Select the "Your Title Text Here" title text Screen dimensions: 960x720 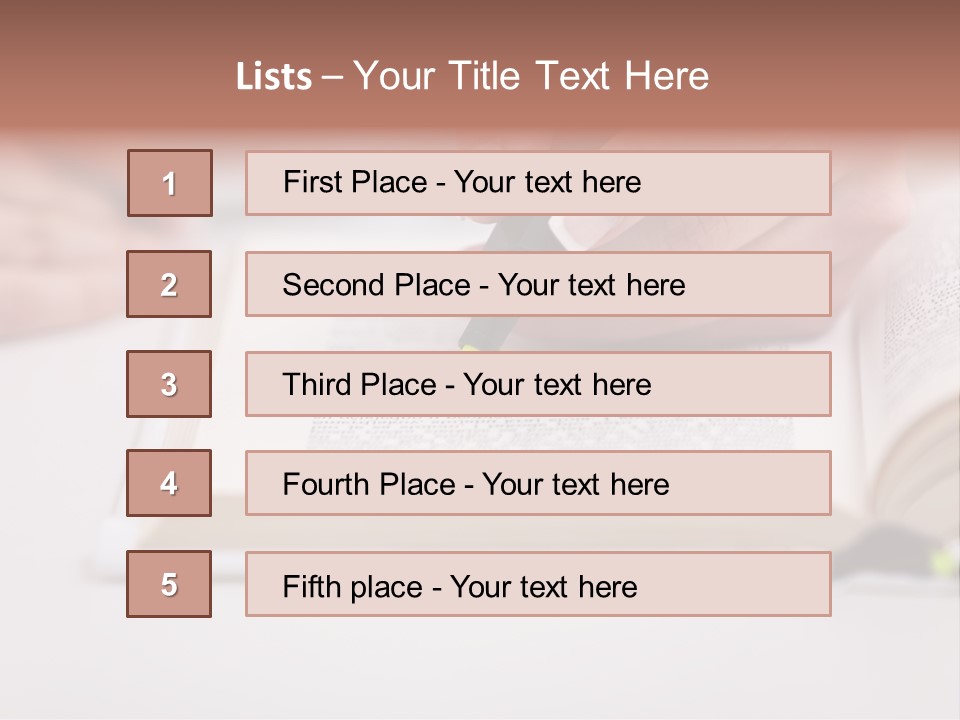(x=531, y=76)
